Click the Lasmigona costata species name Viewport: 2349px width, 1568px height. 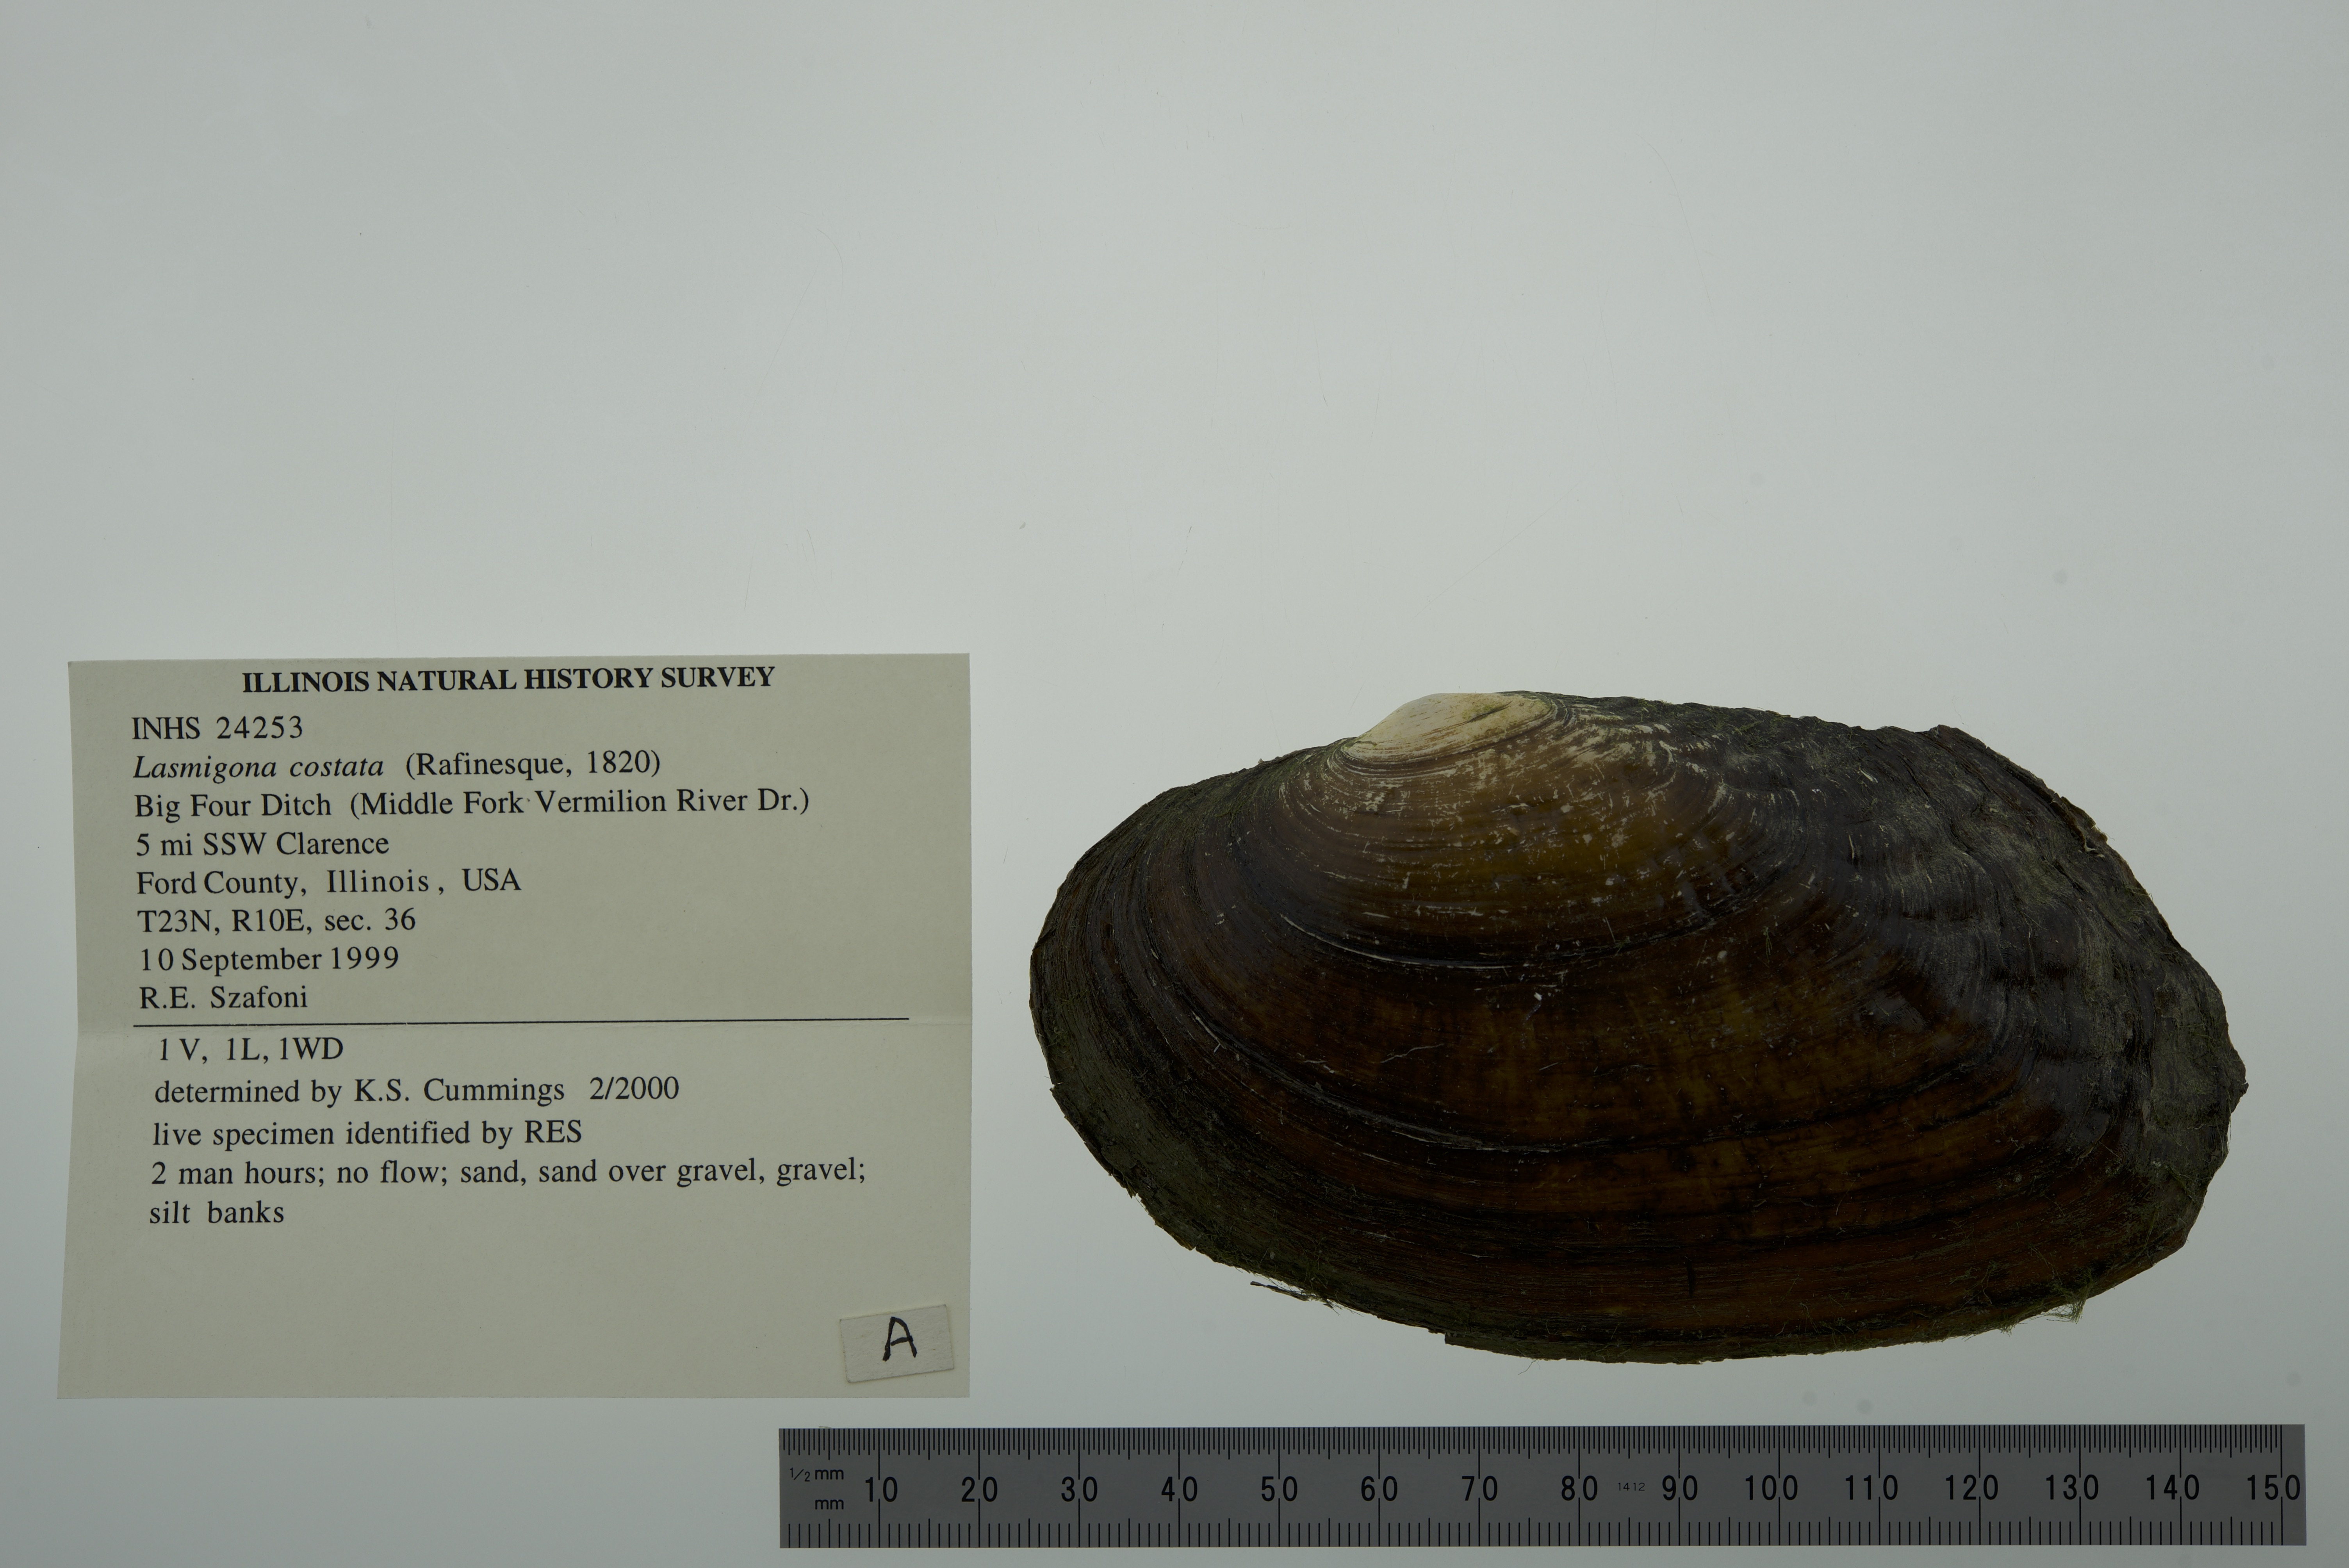click(x=258, y=767)
